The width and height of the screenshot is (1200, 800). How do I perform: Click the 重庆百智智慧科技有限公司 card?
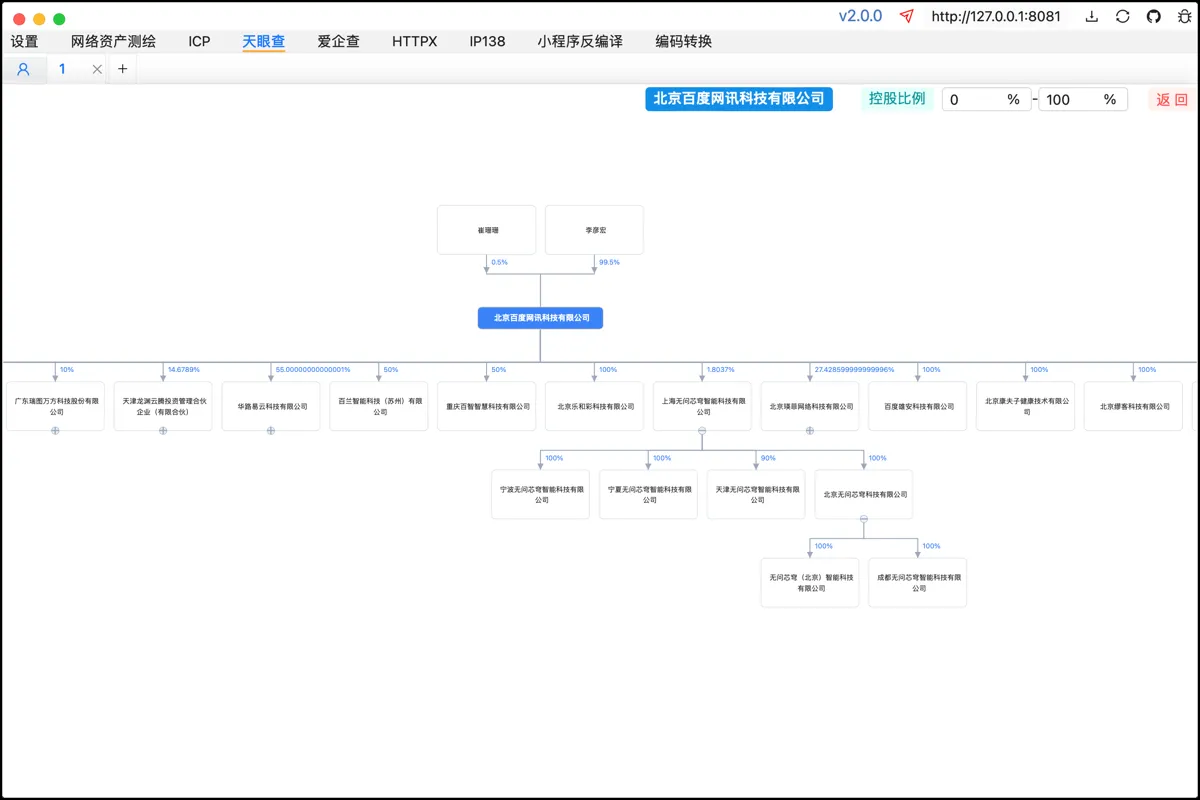tap(487, 406)
